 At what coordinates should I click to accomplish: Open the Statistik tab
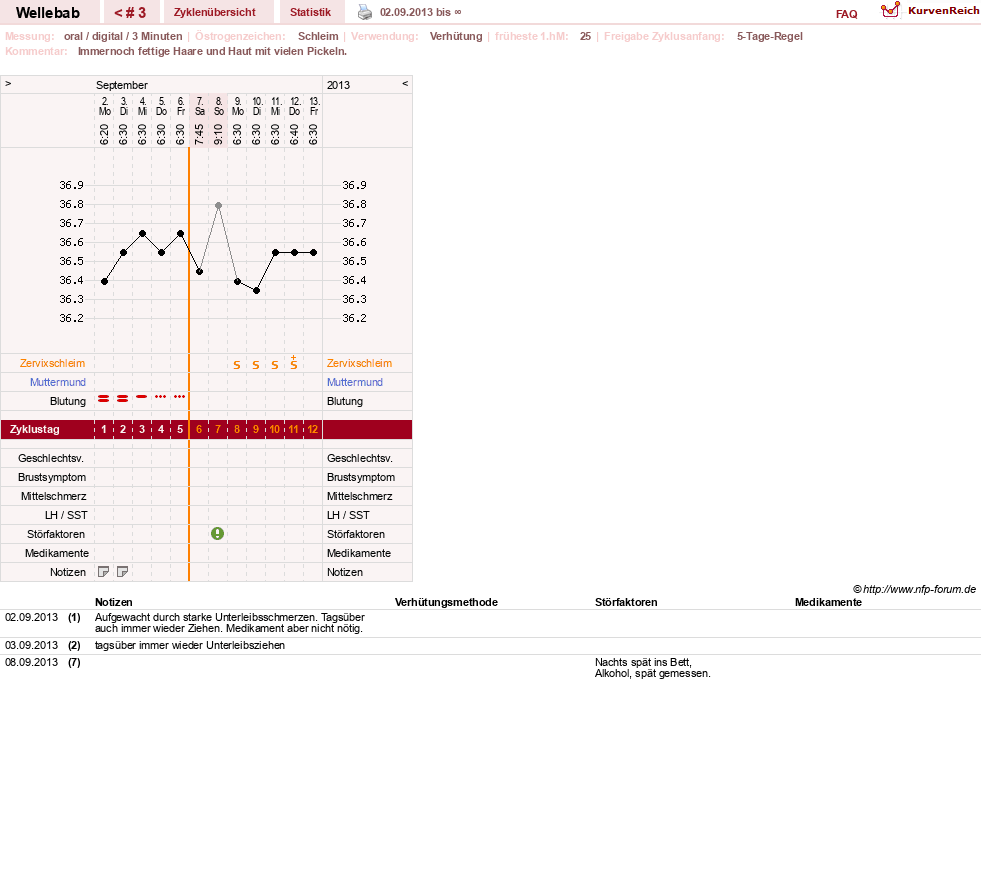pyautogui.click(x=310, y=13)
